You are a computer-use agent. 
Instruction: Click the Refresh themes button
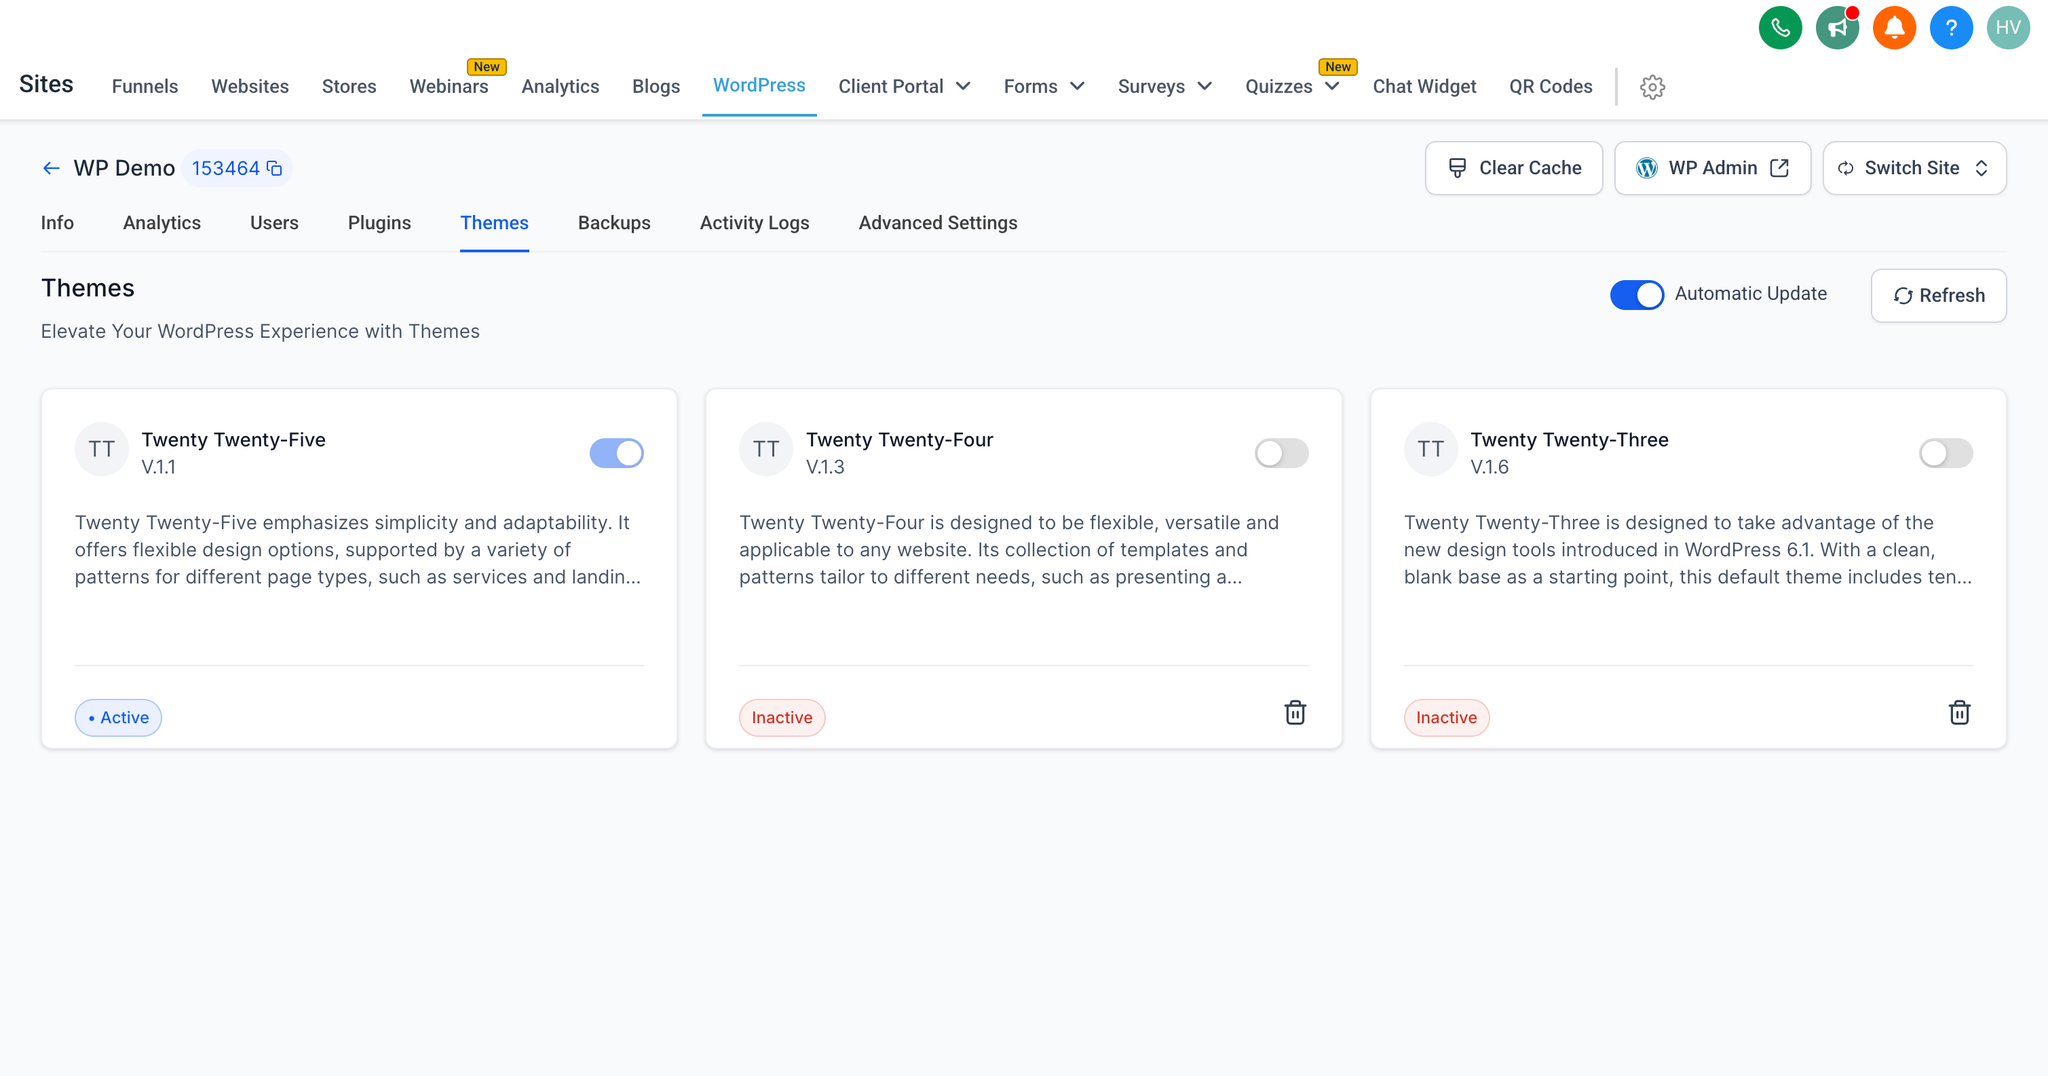1938,295
